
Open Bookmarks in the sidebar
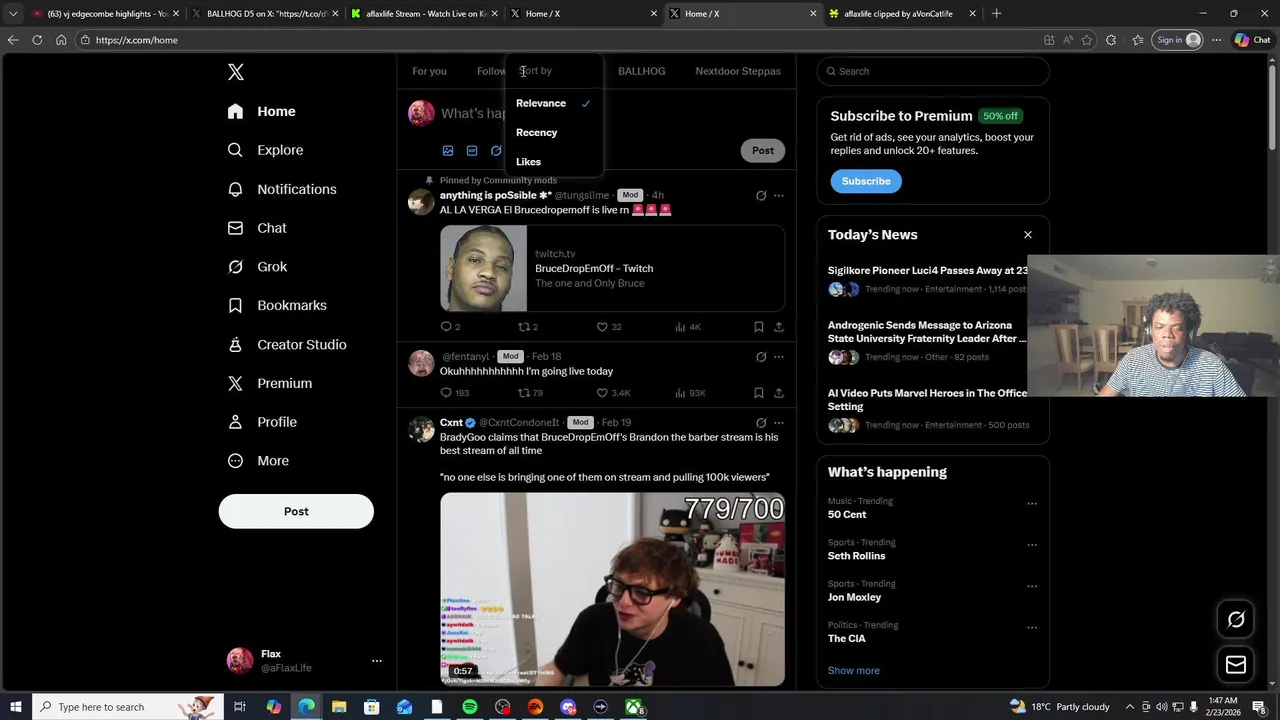click(277, 305)
